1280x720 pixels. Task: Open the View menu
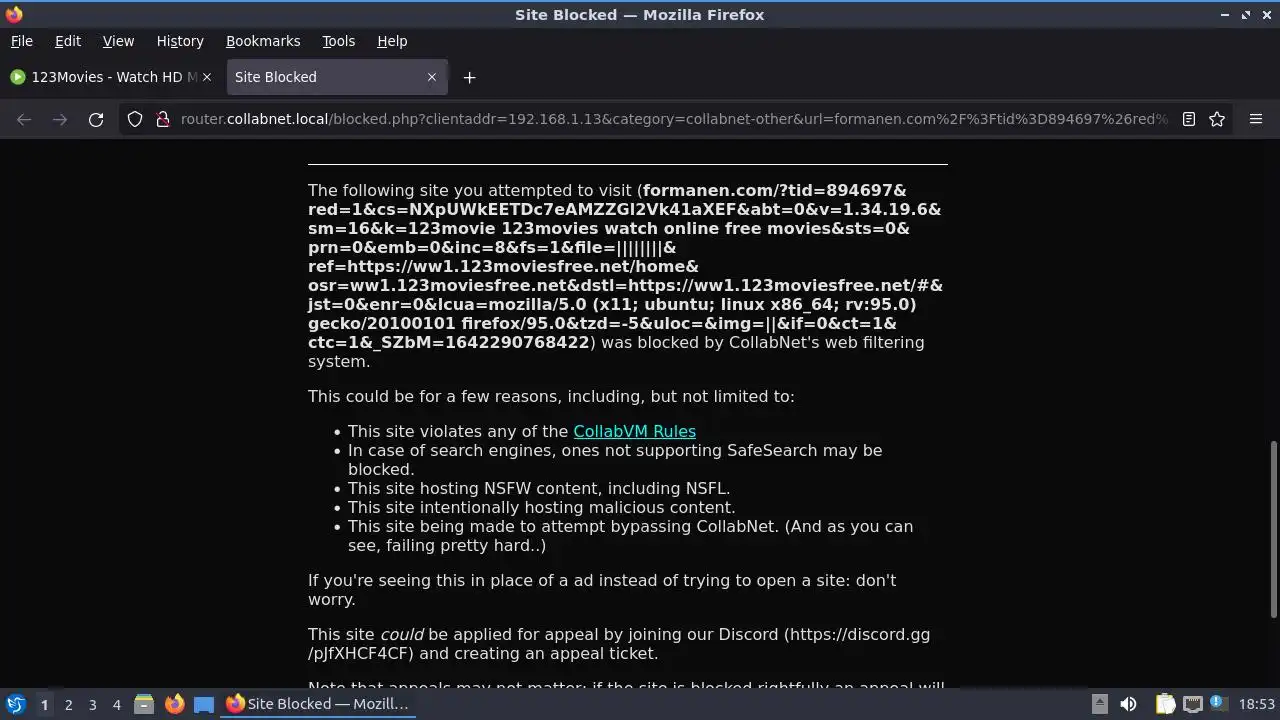click(118, 41)
